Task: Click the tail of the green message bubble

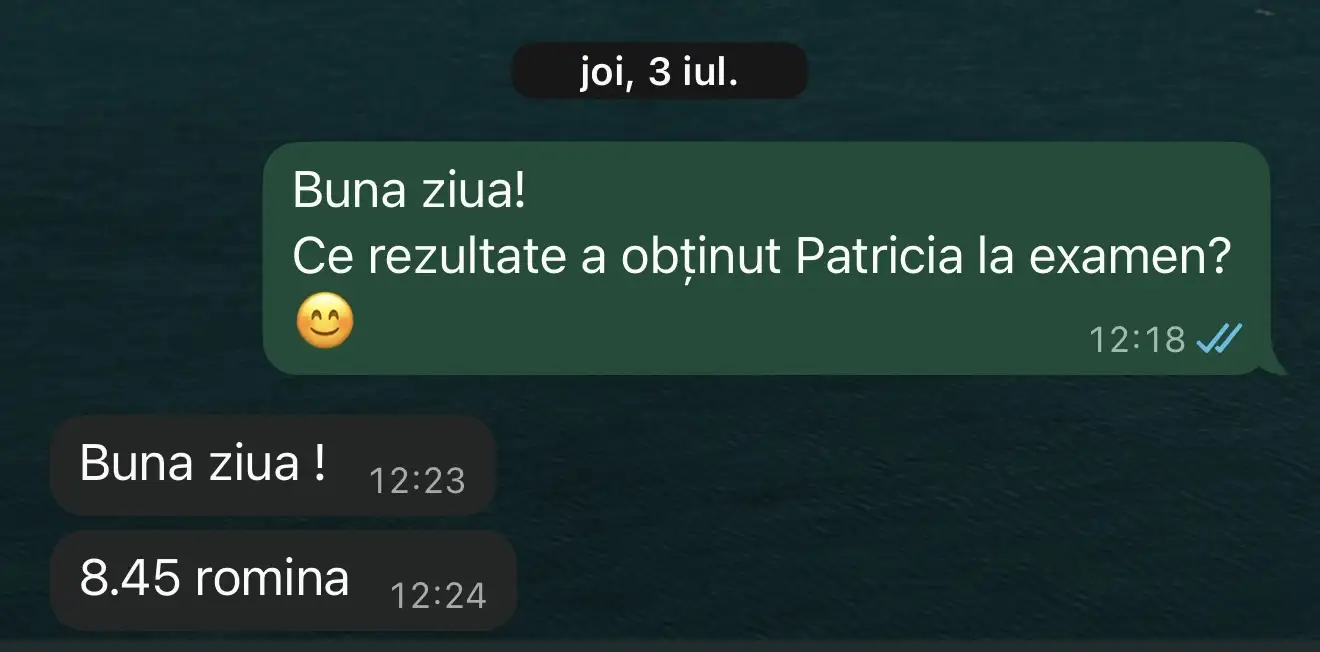Action: [1276, 366]
